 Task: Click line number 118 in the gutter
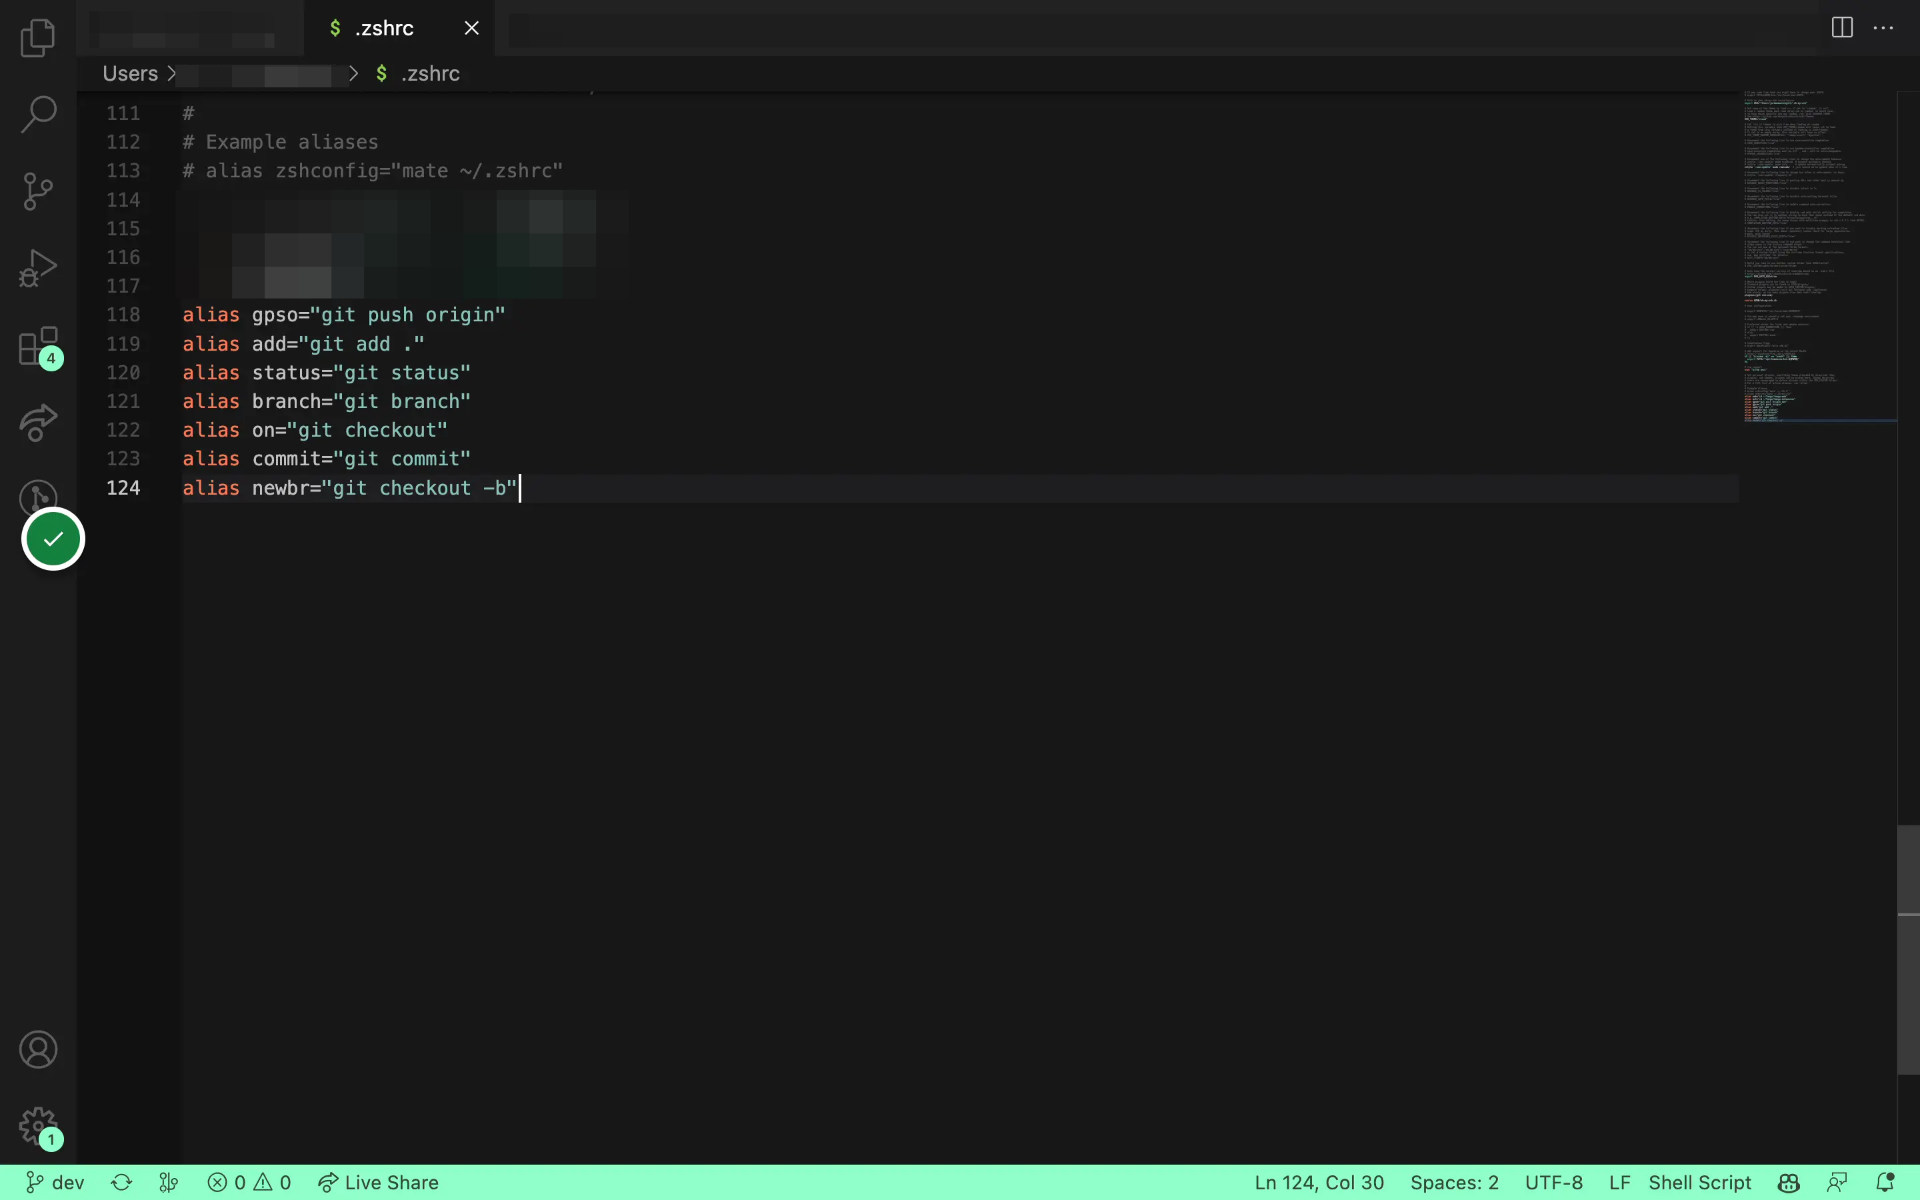tap(123, 315)
